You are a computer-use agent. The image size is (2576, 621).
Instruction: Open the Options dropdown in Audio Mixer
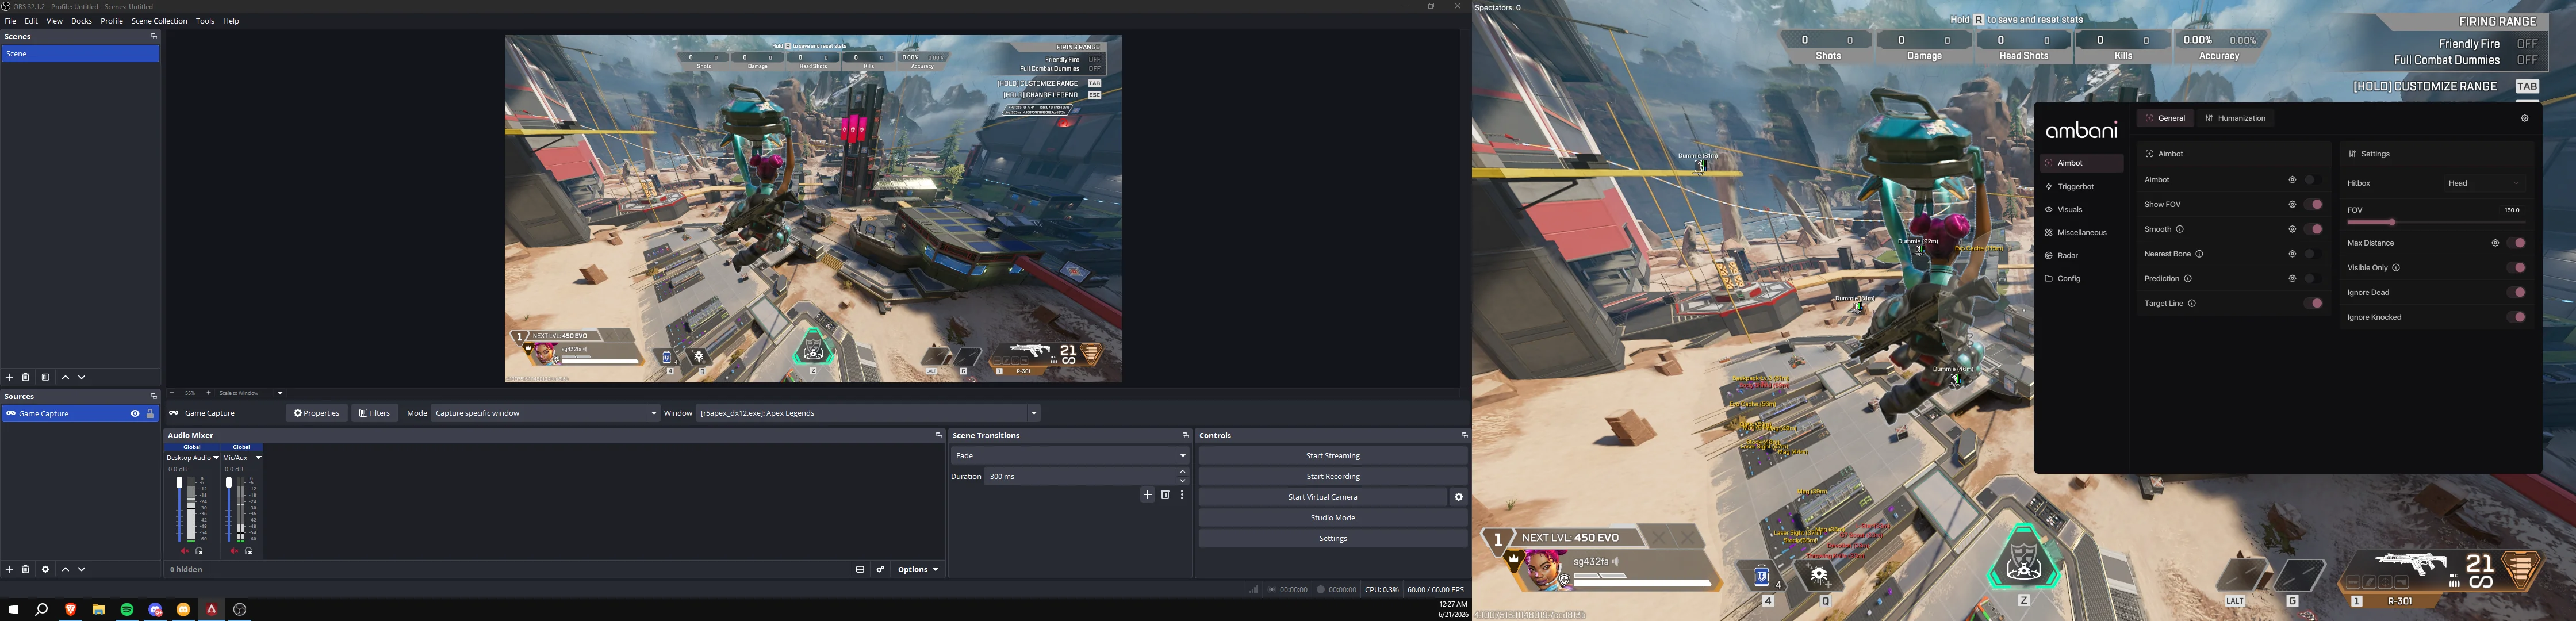point(918,569)
